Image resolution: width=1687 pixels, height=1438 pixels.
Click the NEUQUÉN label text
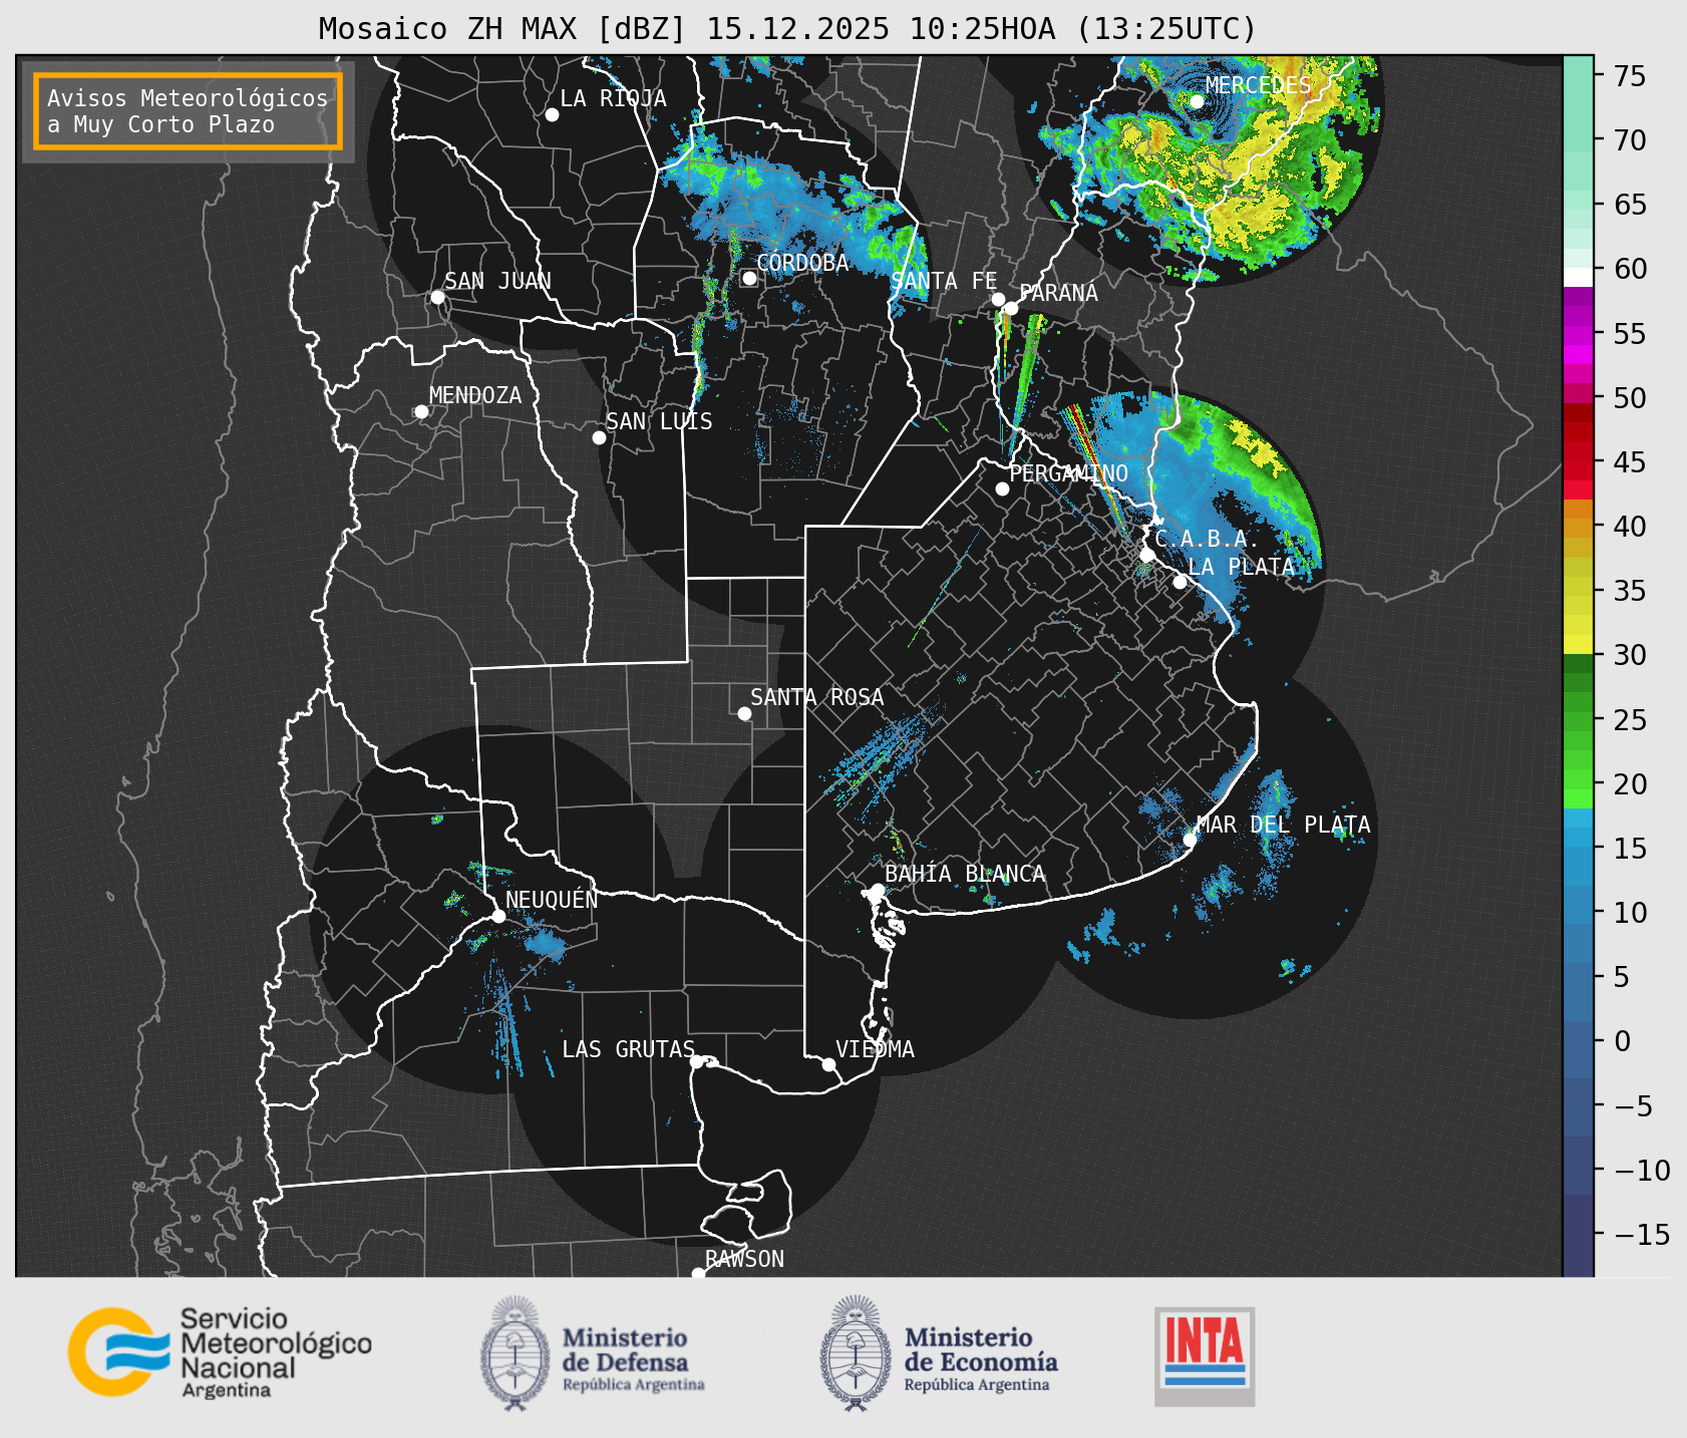coord(551,900)
